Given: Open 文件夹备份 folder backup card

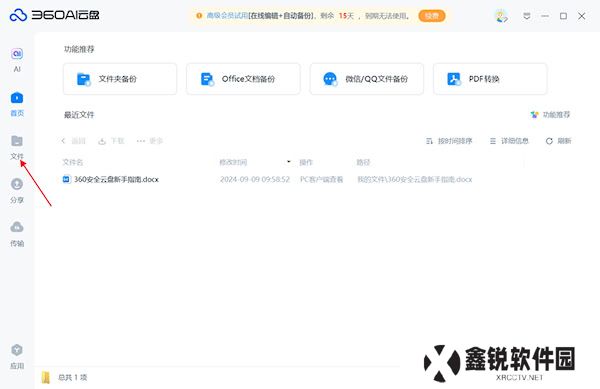Looking at the screenshot, I should (x=120, y=79).
